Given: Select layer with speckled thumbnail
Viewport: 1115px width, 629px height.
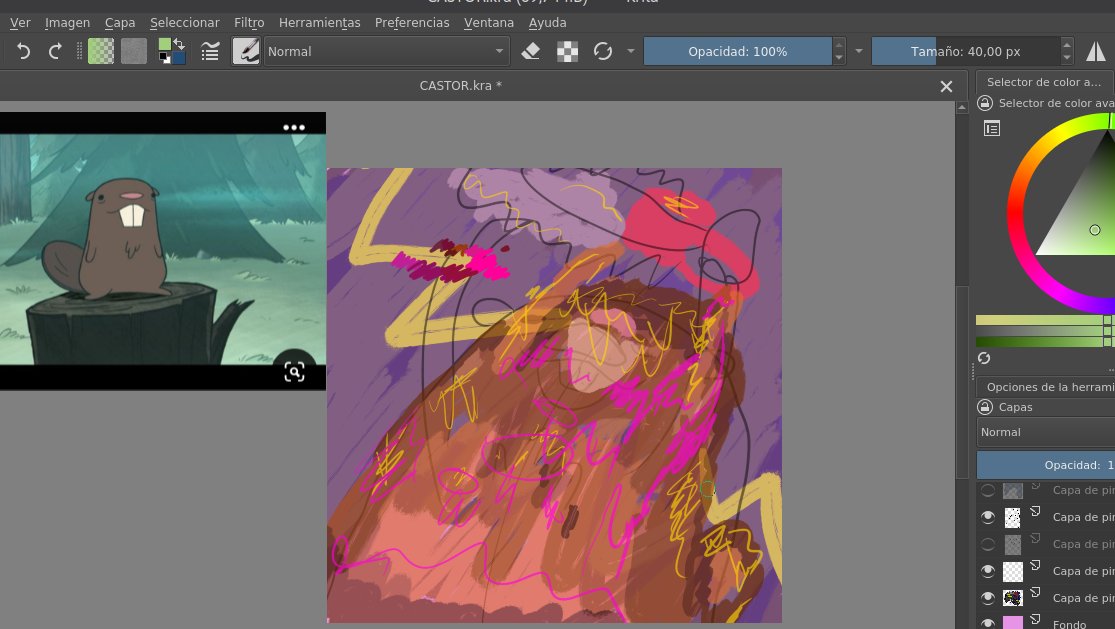Looking at the screenshot, I should [1013, 517].
